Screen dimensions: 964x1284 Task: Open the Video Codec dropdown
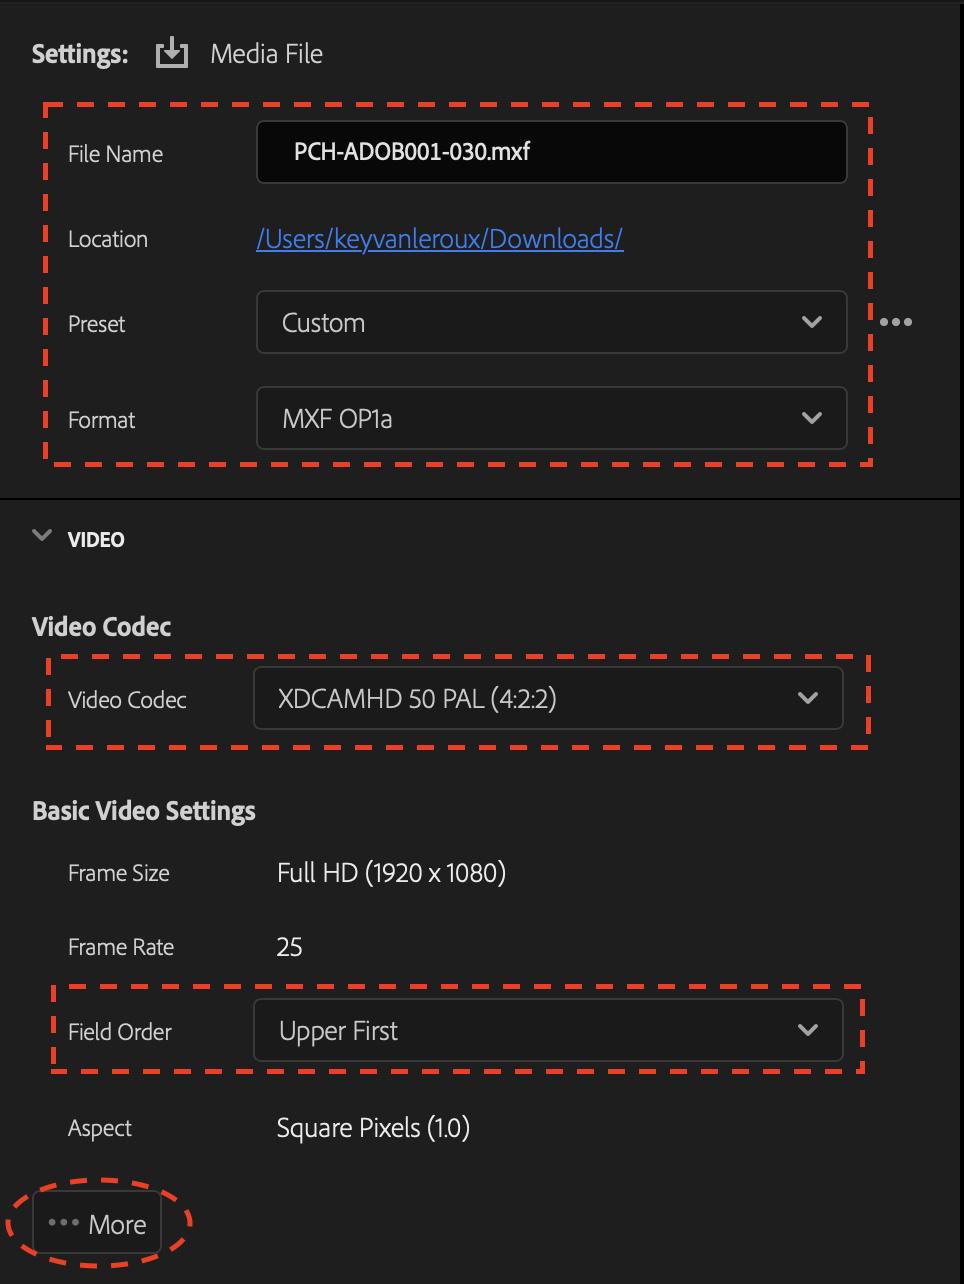[548, 698]
